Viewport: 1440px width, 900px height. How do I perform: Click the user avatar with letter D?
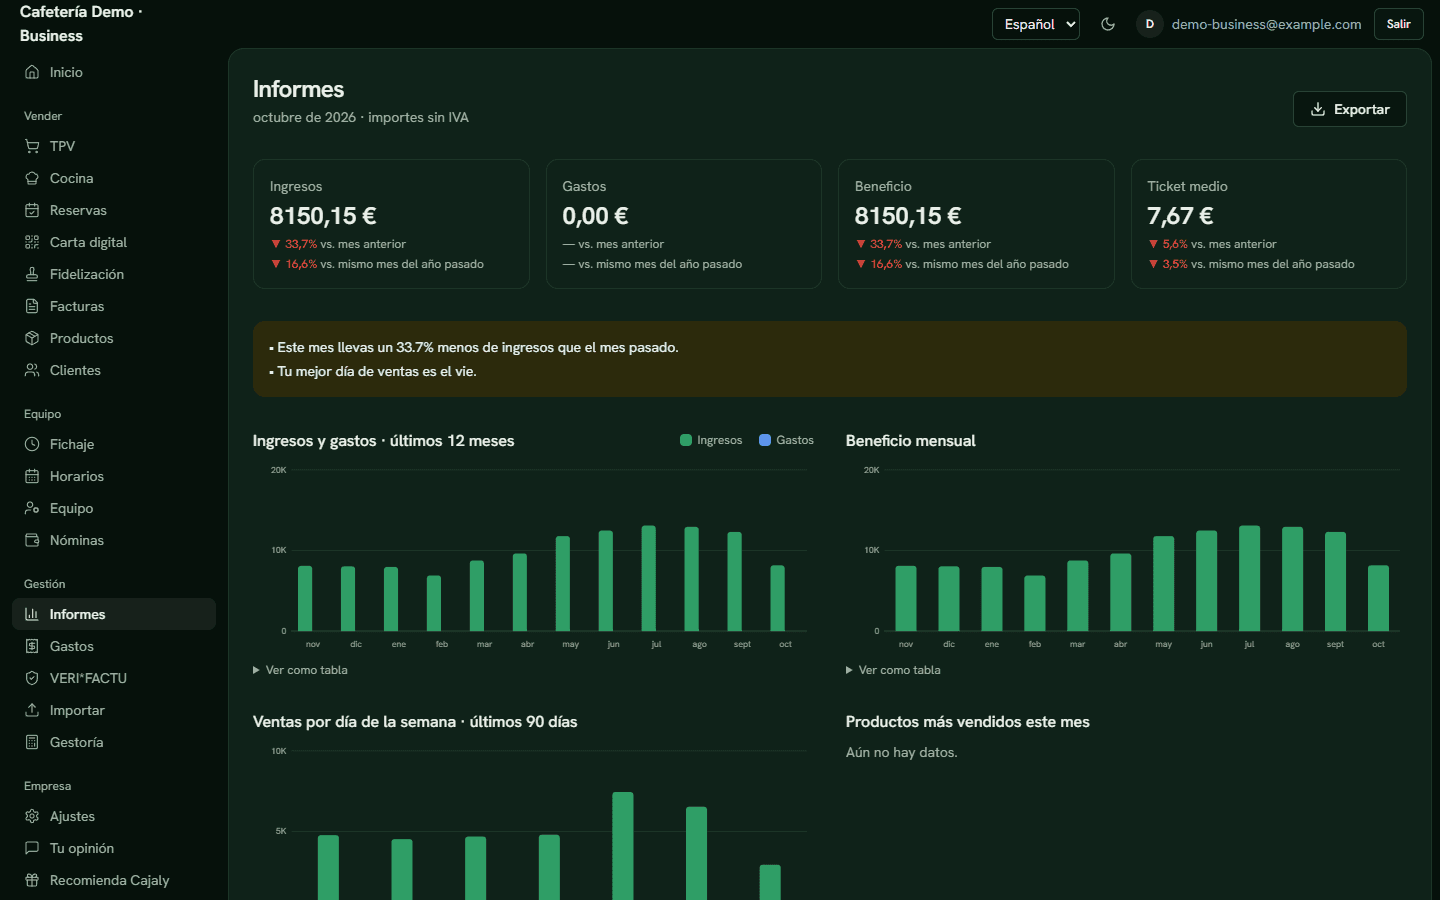(x=1150, y=24)
